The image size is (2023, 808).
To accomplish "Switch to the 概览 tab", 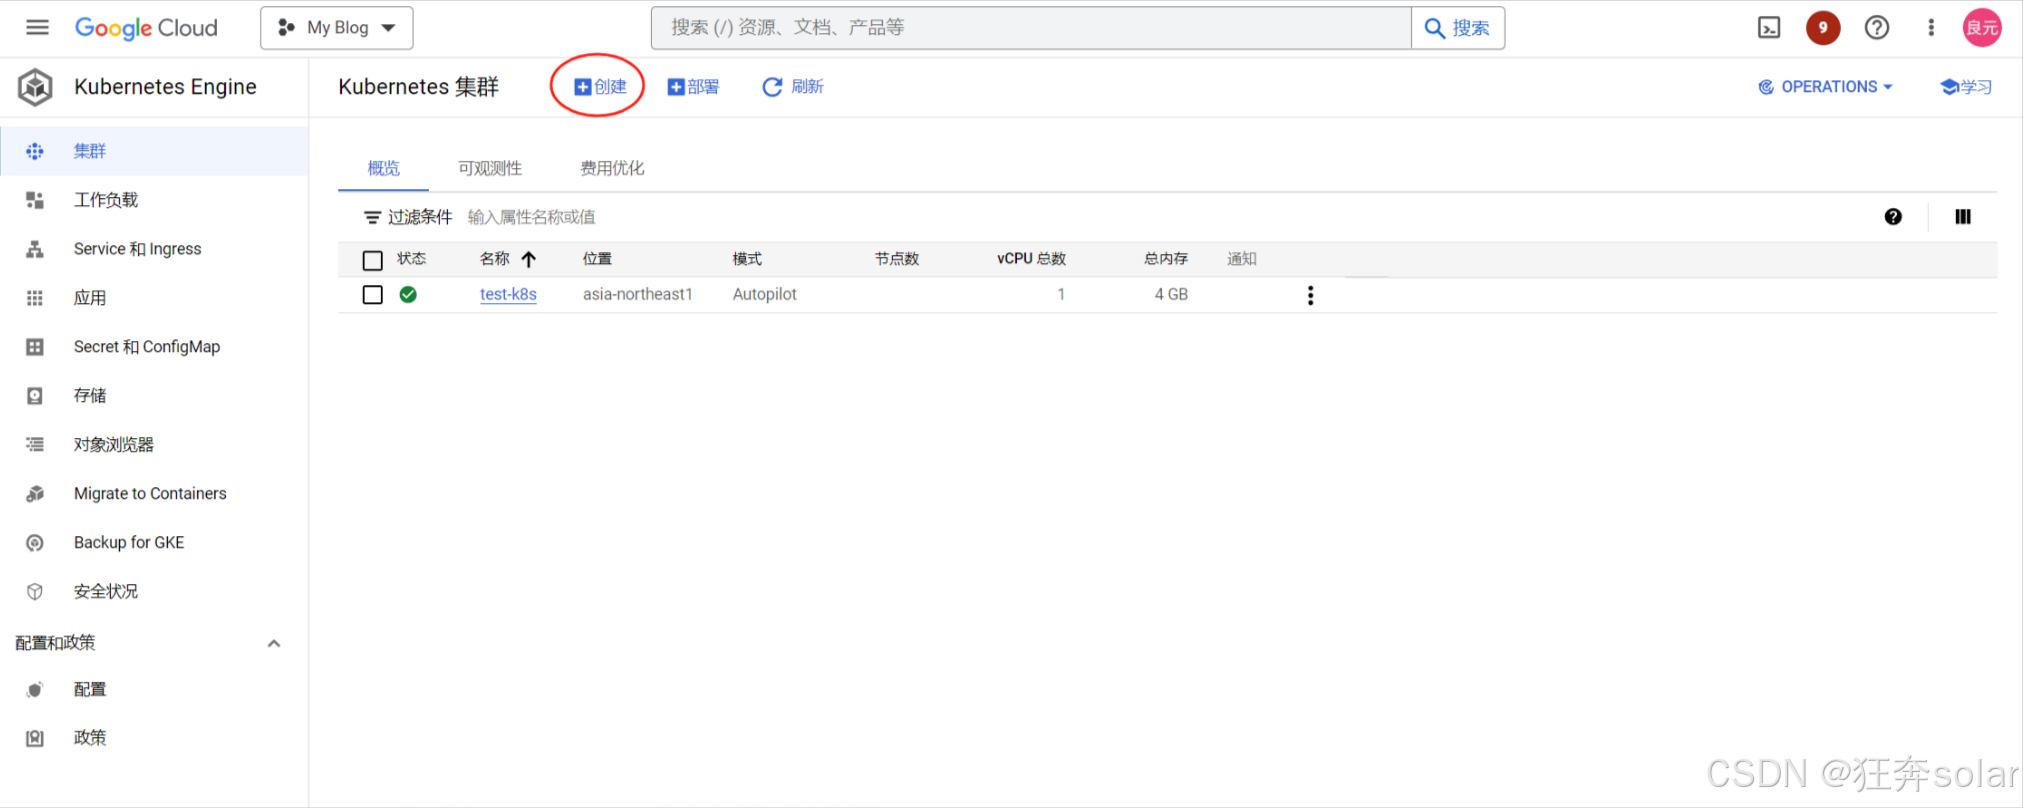I will [x=384, y=168].
